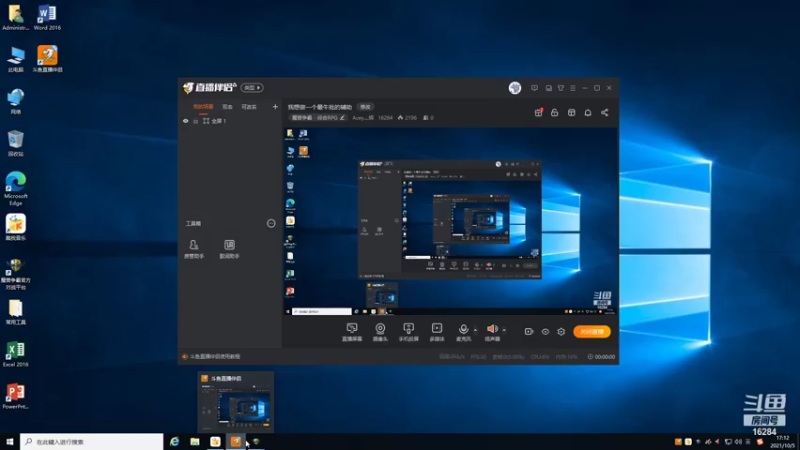This screenshot has width=800, height=450.
Task: Open the Administrator folder on desktop
Action: coord(16,17)
